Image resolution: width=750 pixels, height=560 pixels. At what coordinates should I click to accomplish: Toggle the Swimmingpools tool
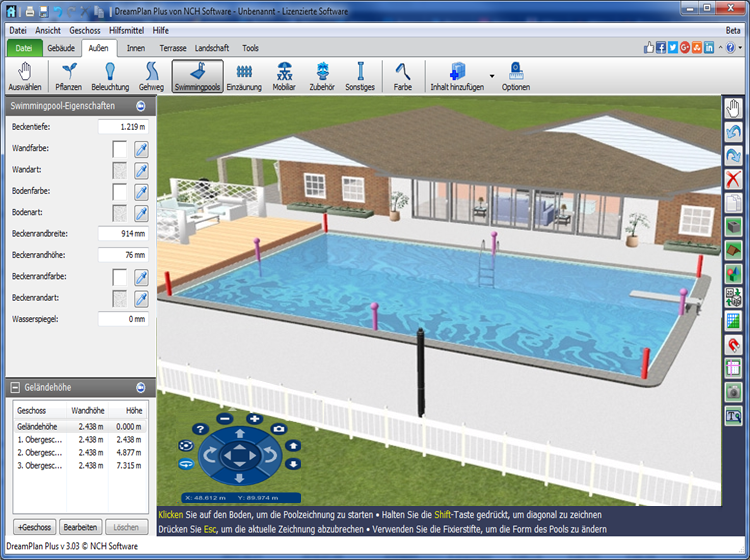point(197,77)
